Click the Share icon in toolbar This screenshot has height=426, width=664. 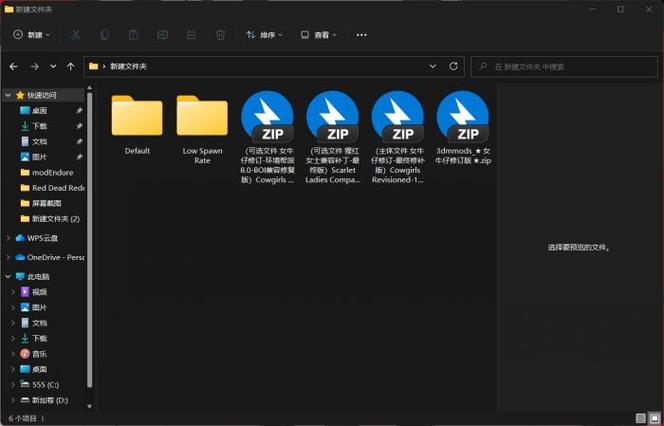click(x=191, y=35)
